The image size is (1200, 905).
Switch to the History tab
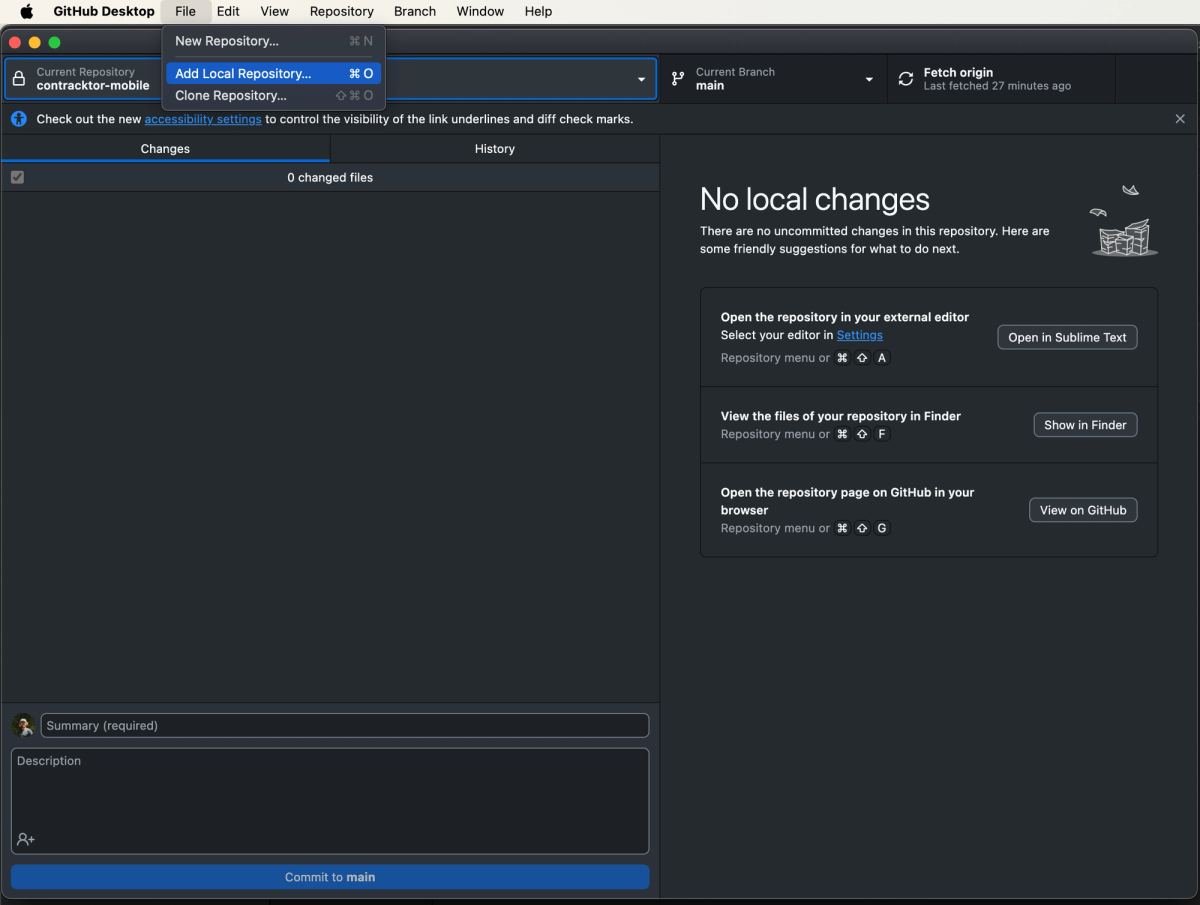tap(494, 148)
